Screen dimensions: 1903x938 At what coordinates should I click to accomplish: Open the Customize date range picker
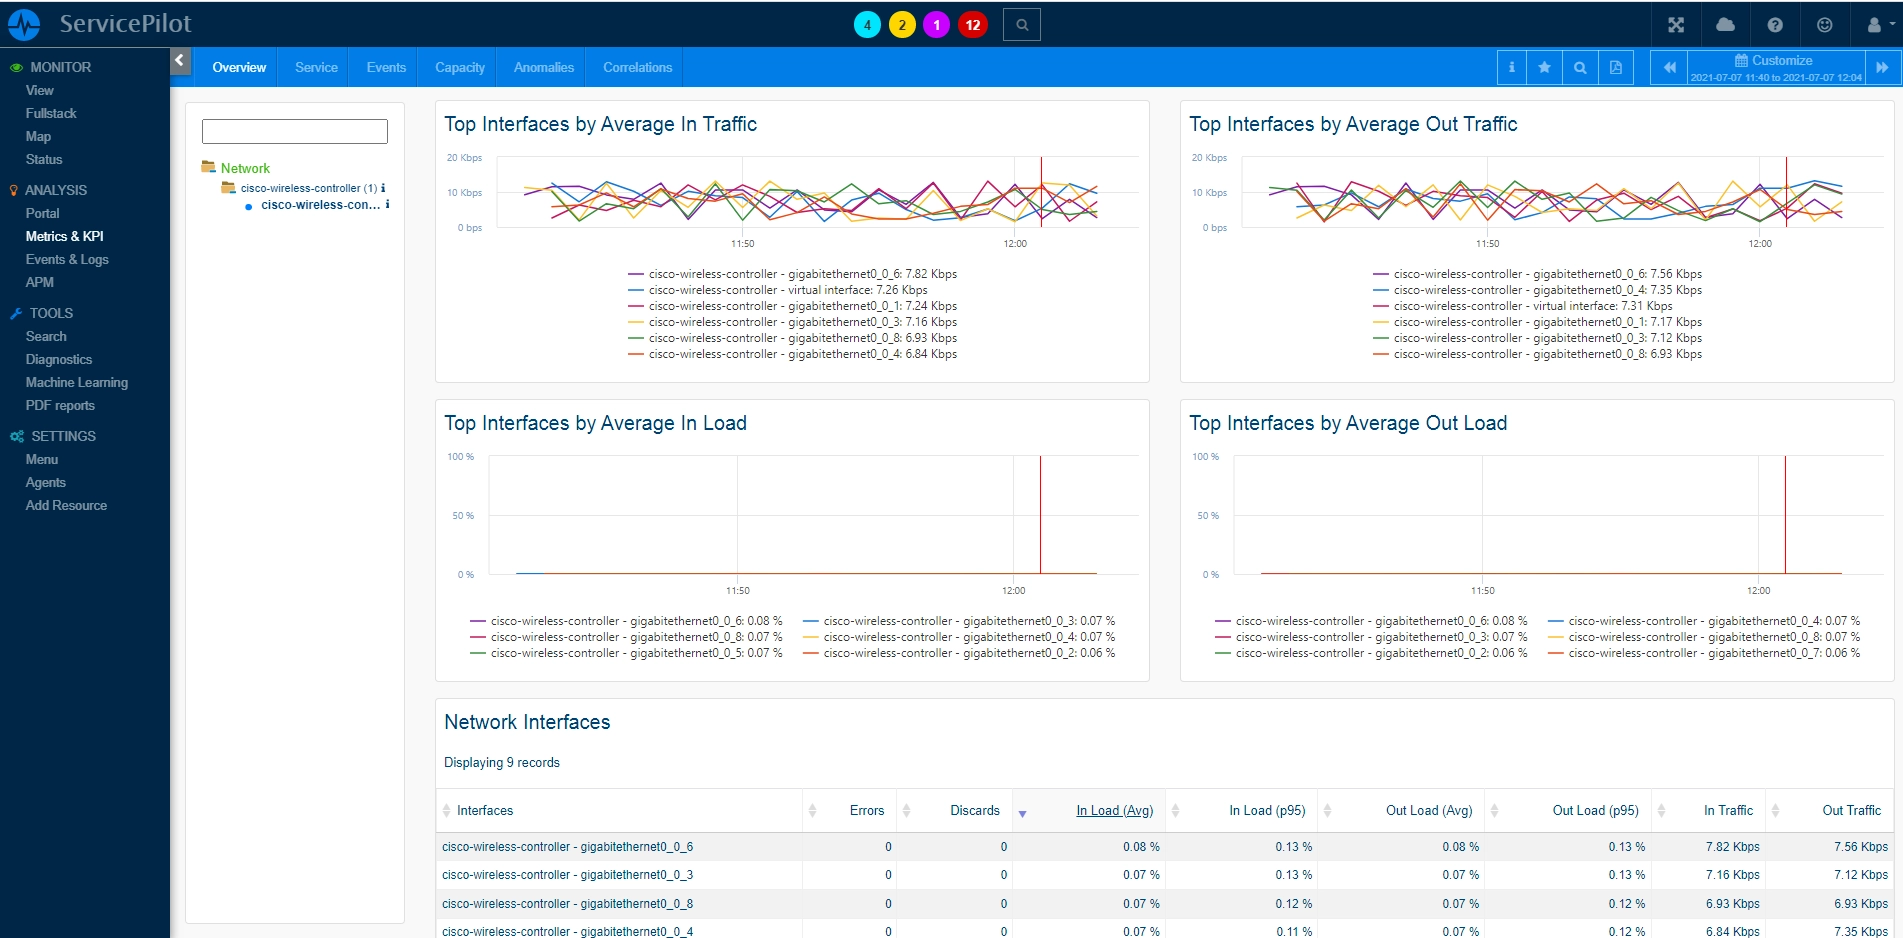1776,67
